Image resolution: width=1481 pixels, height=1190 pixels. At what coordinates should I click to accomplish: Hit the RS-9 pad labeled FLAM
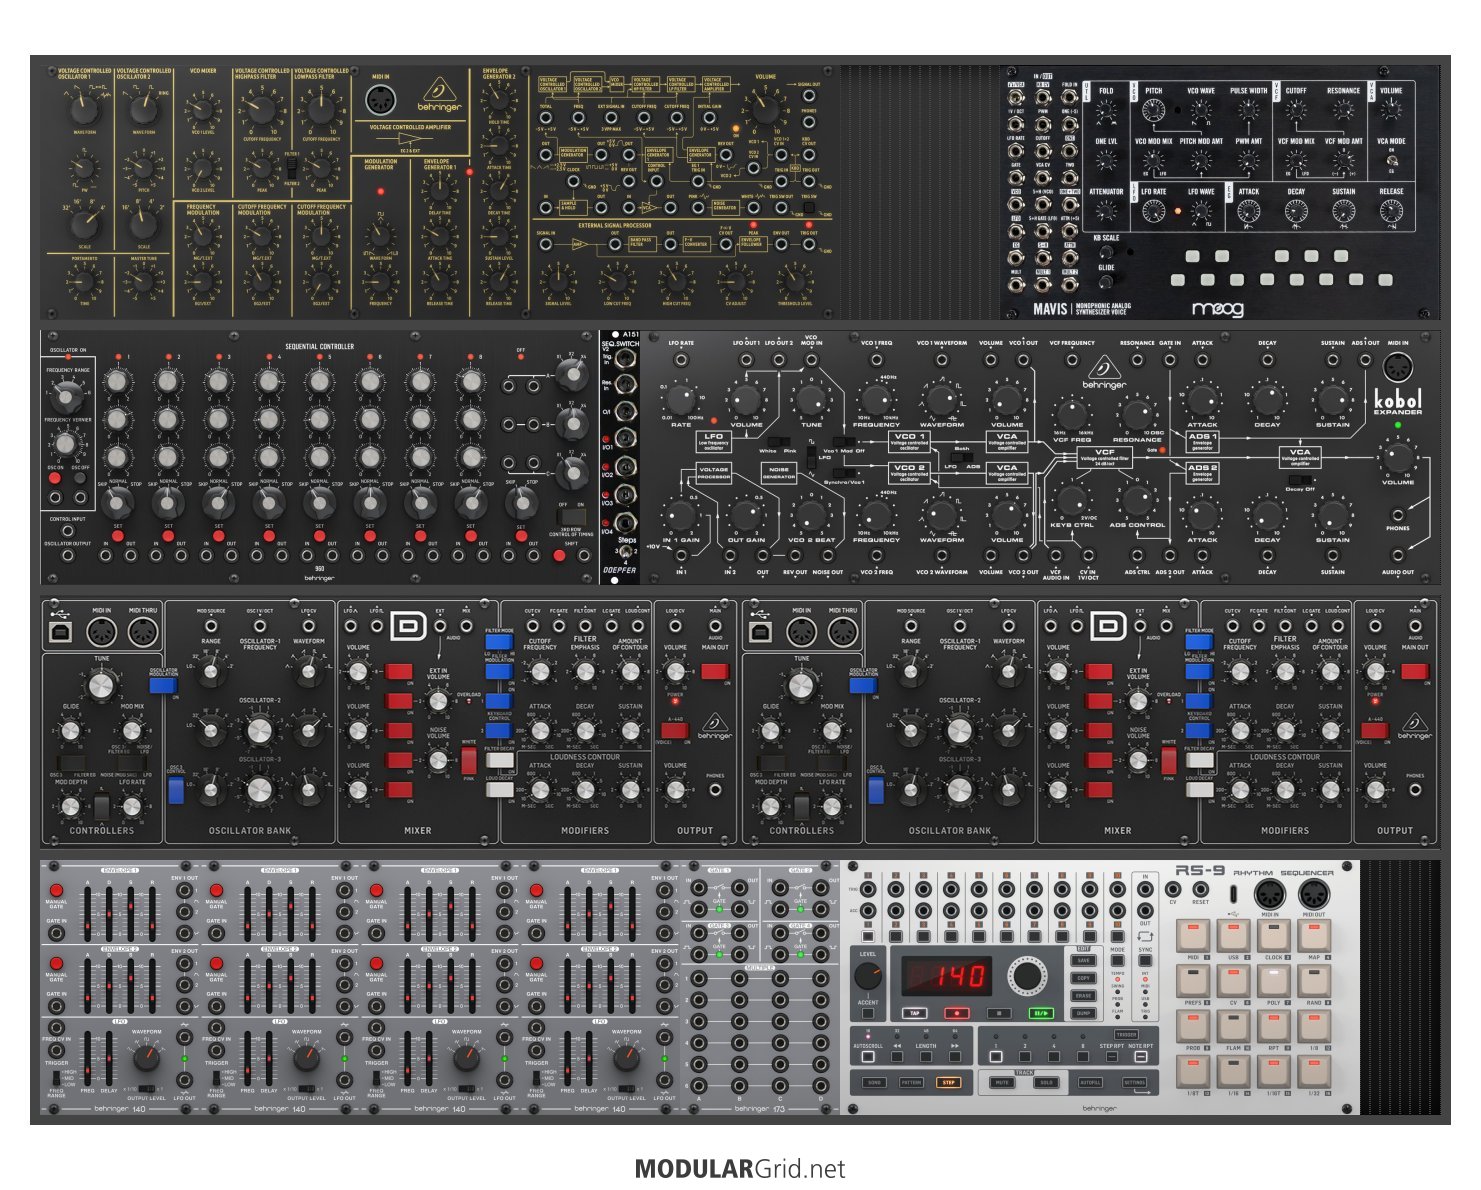(1233, 1026)
